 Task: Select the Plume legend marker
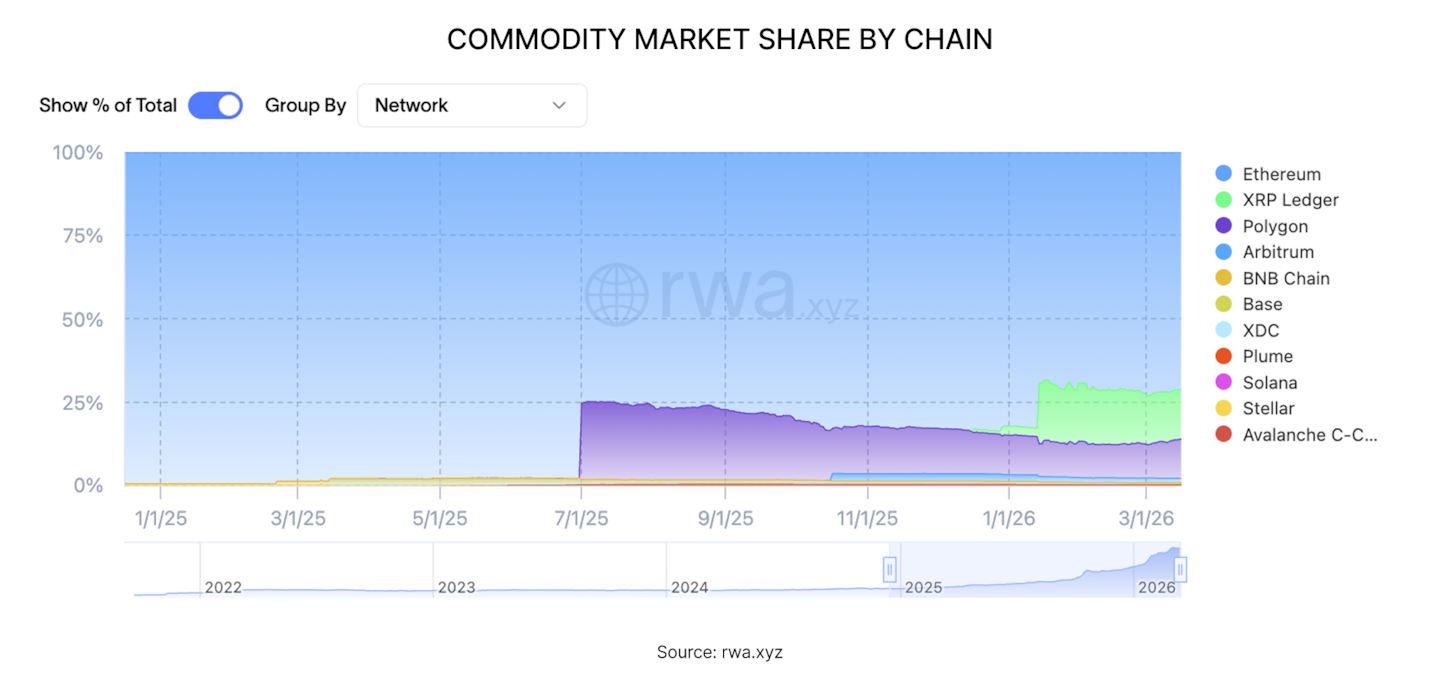click(1222, 356)
